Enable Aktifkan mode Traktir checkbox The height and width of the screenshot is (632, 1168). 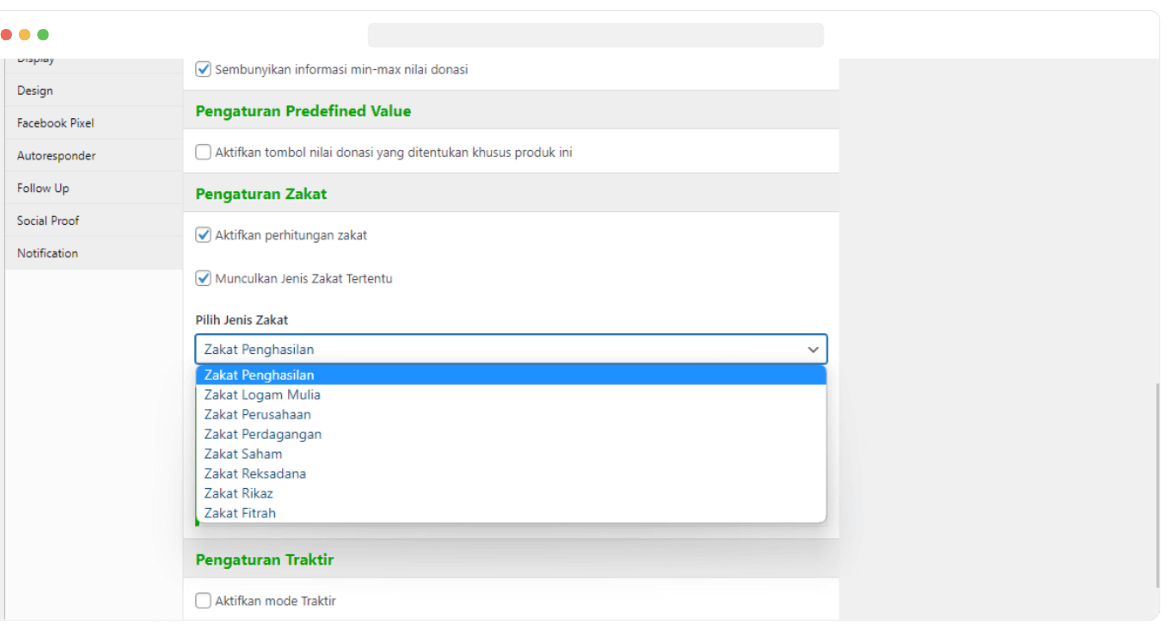click(x=203, y=601)
